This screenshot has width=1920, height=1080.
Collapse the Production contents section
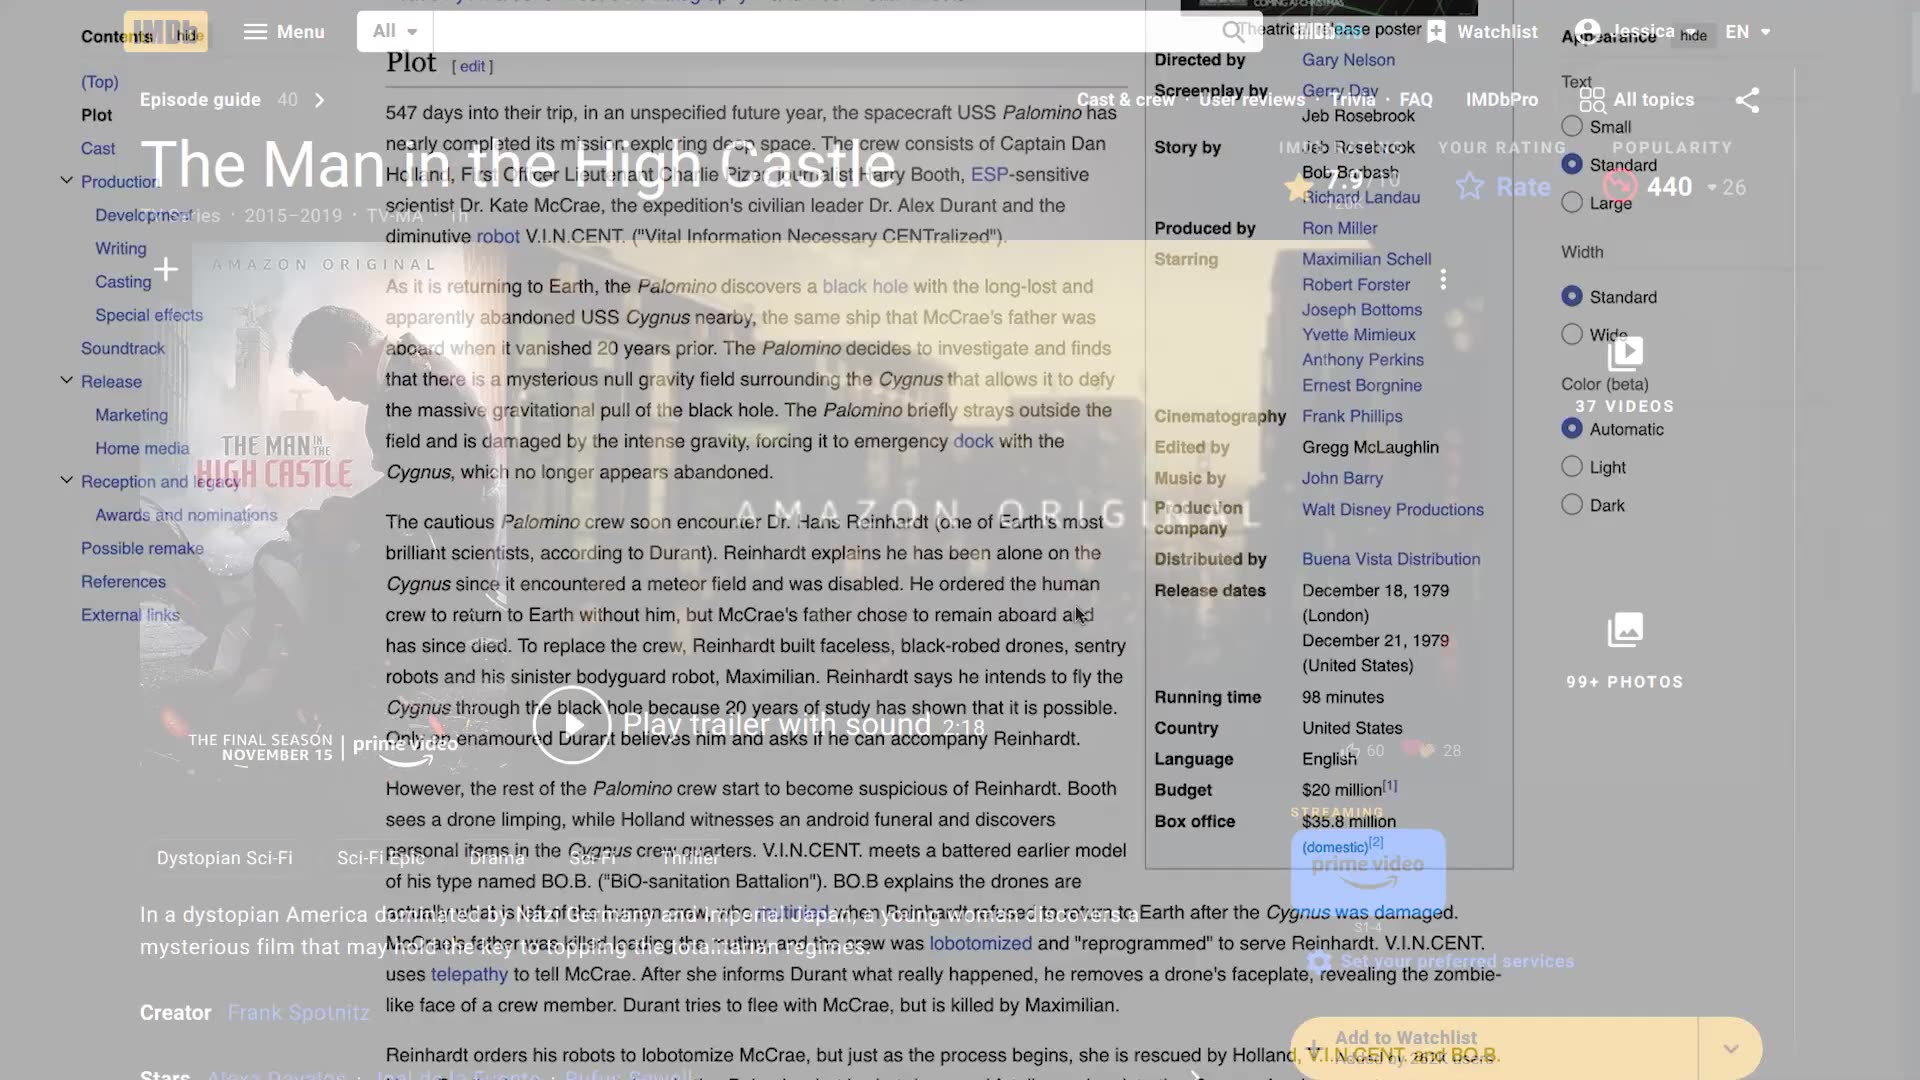[x=67, y=181]
